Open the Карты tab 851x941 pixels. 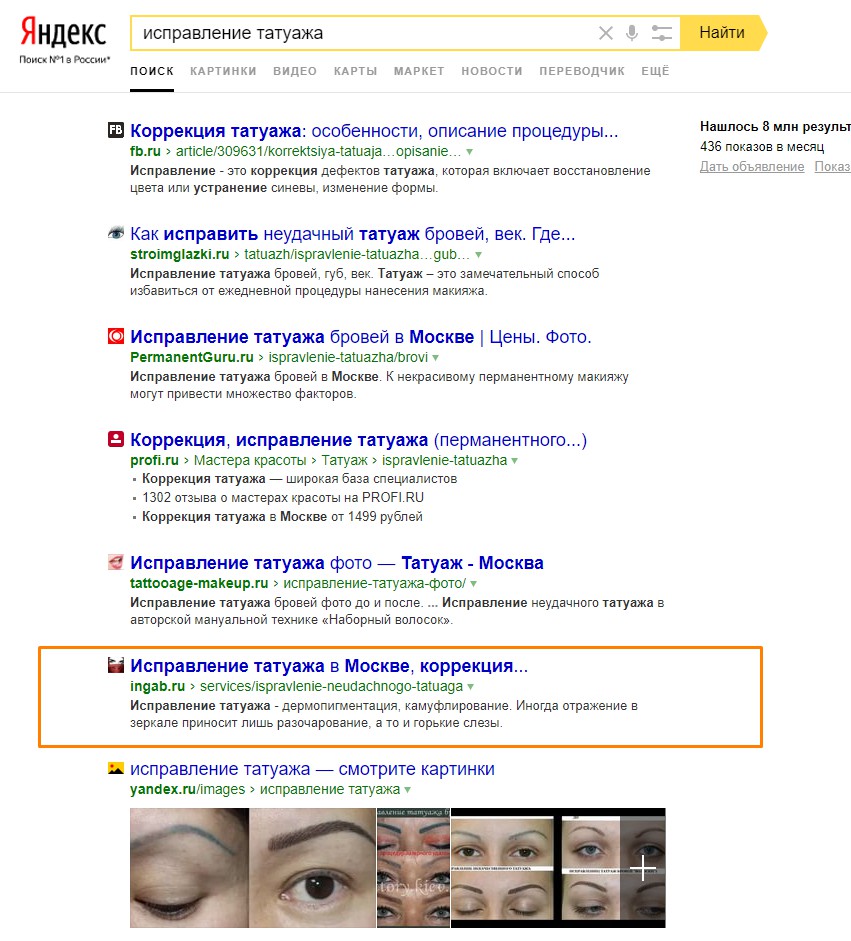[x=355, y=71]
